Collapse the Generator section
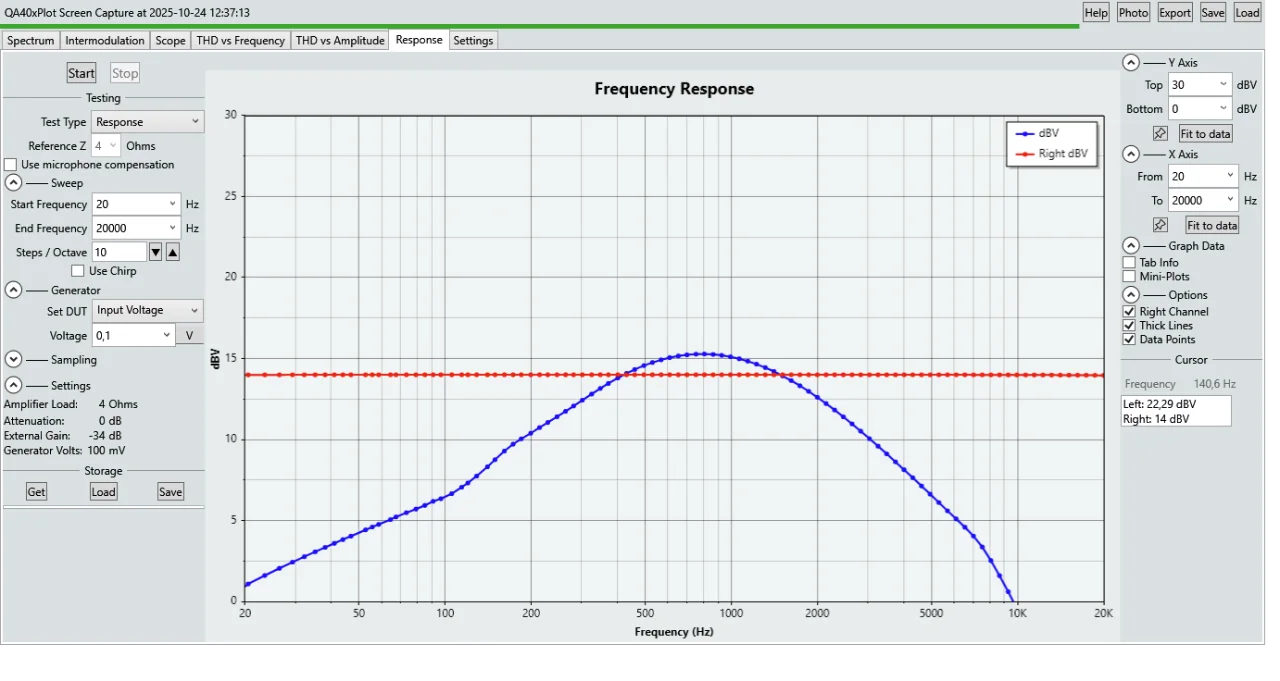The width and height of the screenshot is (1280, 681). coord(13,290)
